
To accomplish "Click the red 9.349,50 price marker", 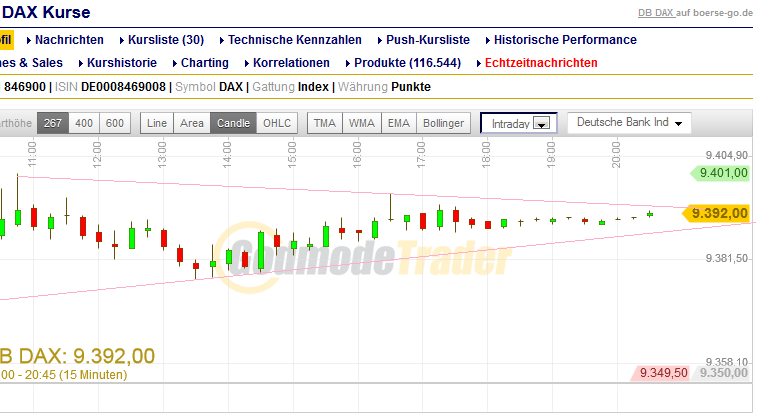I will (x=659, y=373).
